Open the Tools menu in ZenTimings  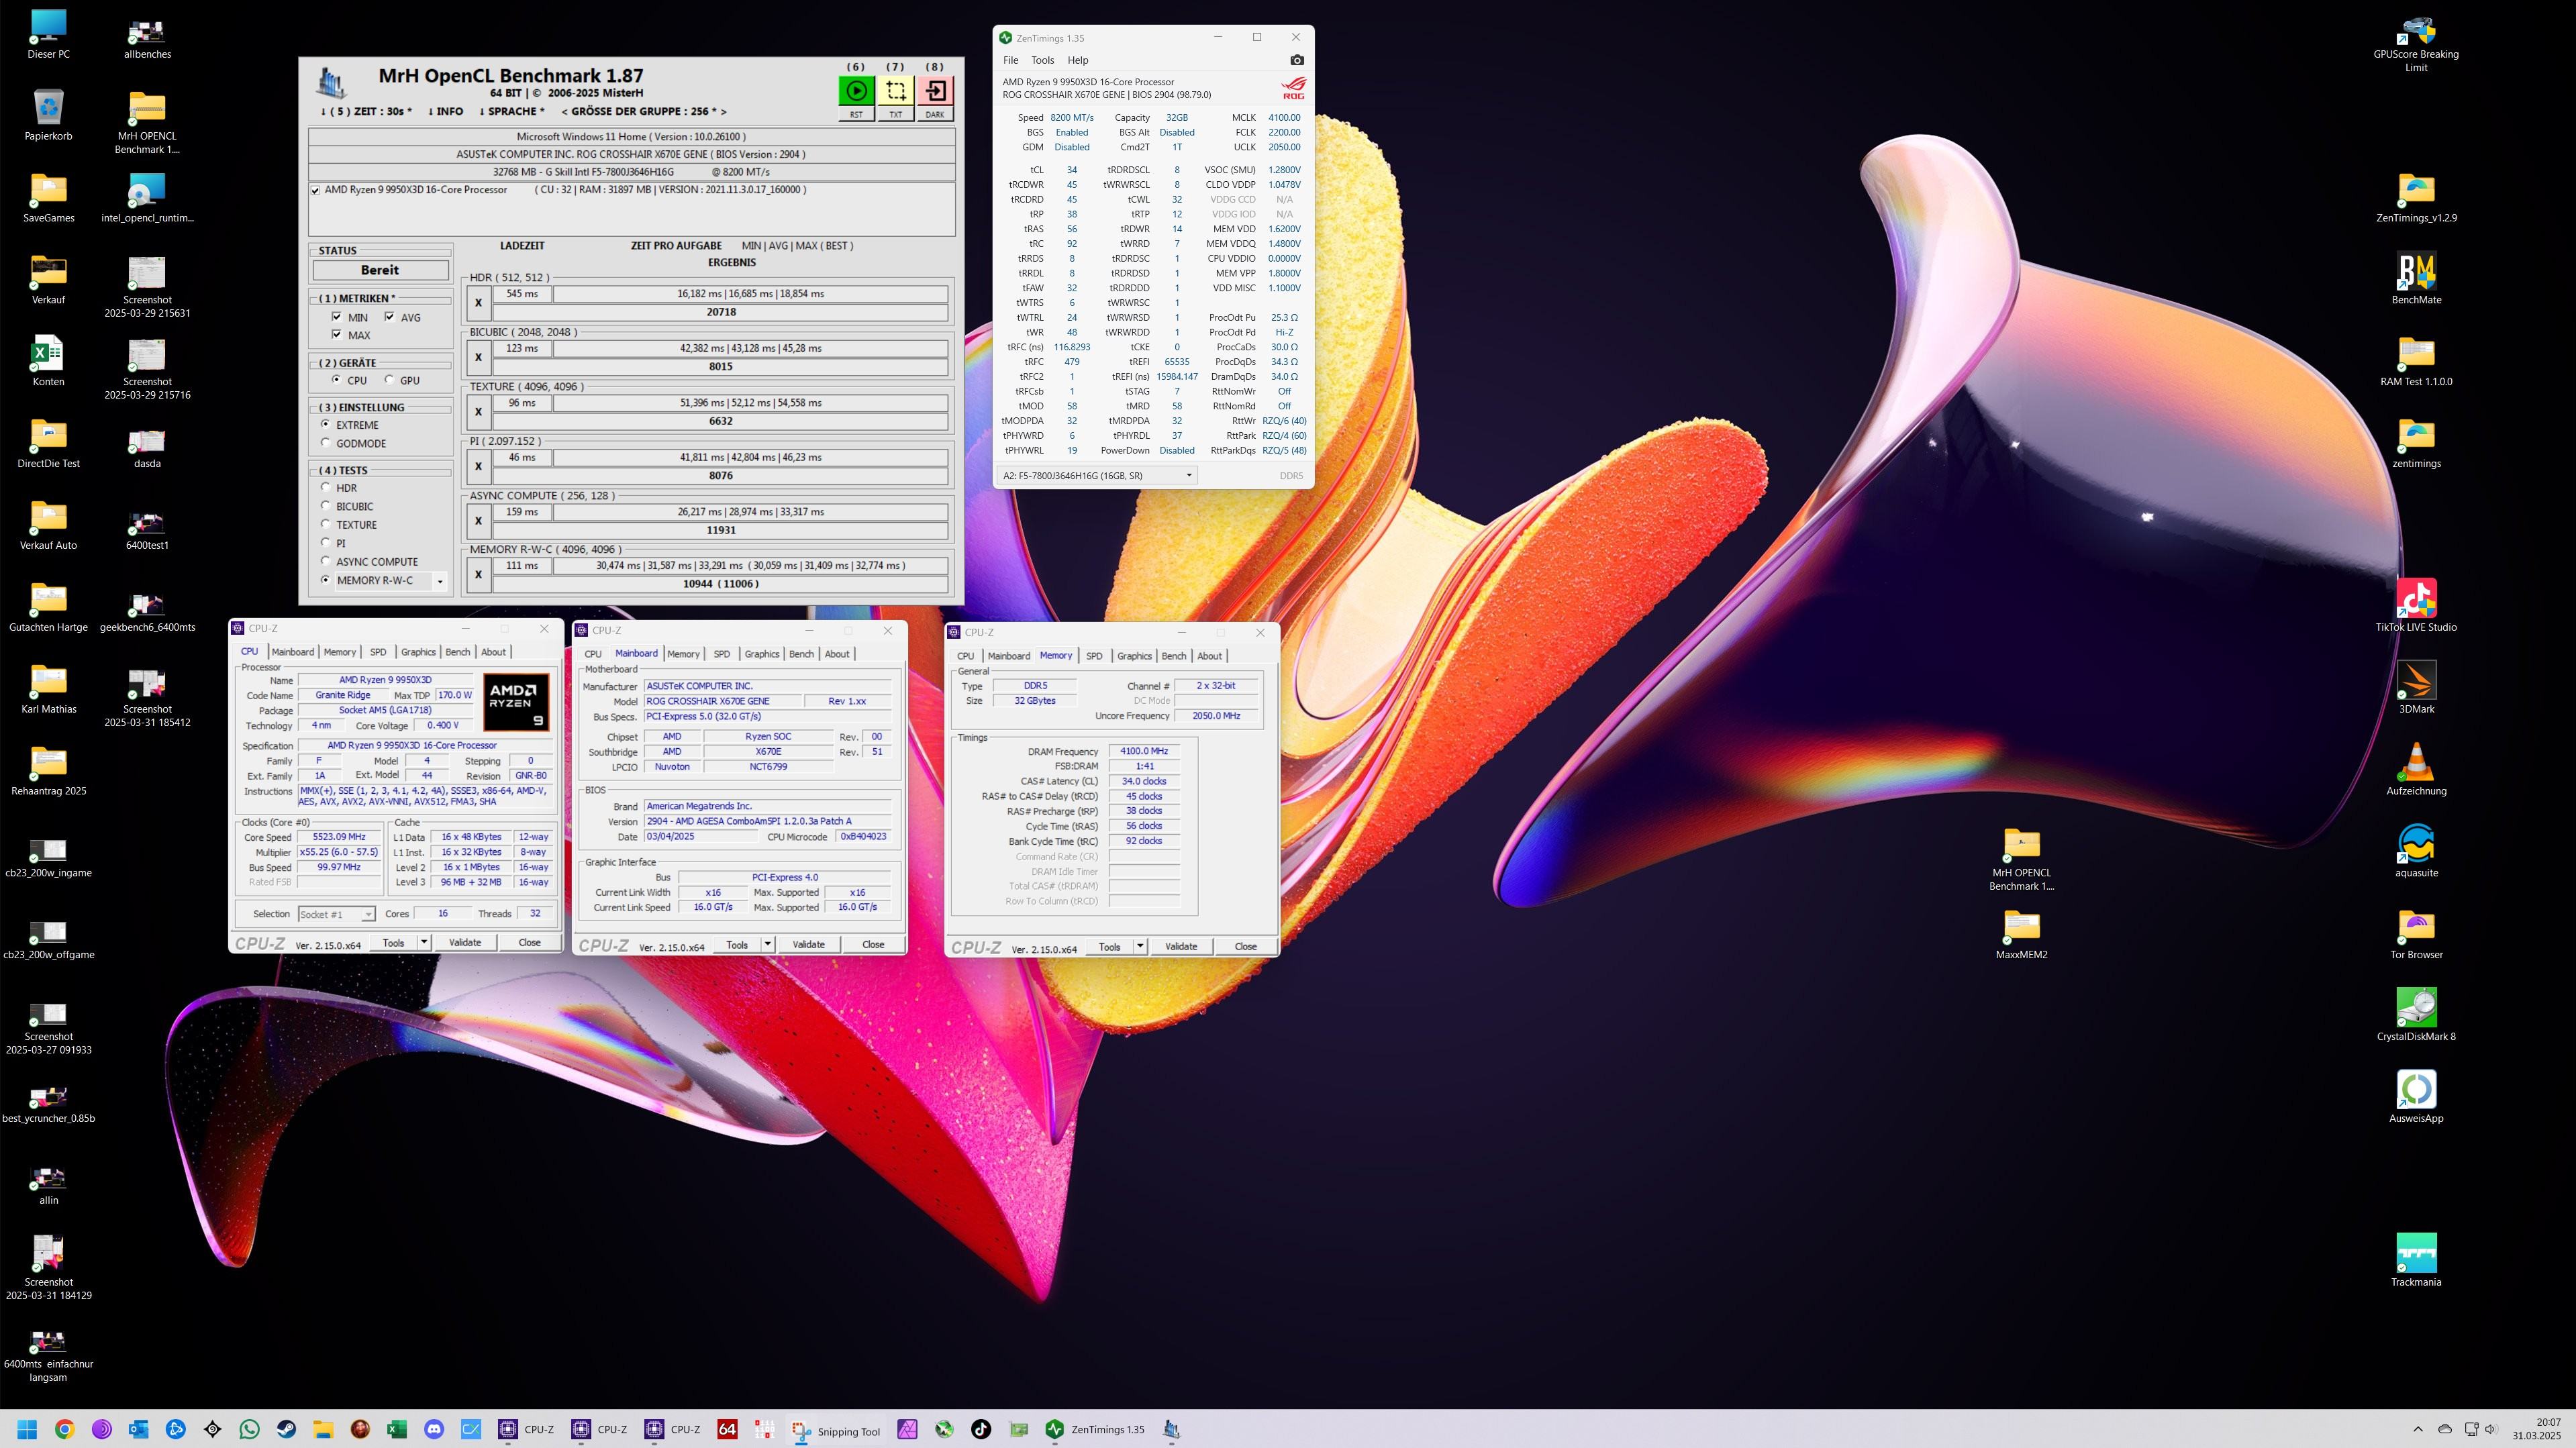(1042, 60)
